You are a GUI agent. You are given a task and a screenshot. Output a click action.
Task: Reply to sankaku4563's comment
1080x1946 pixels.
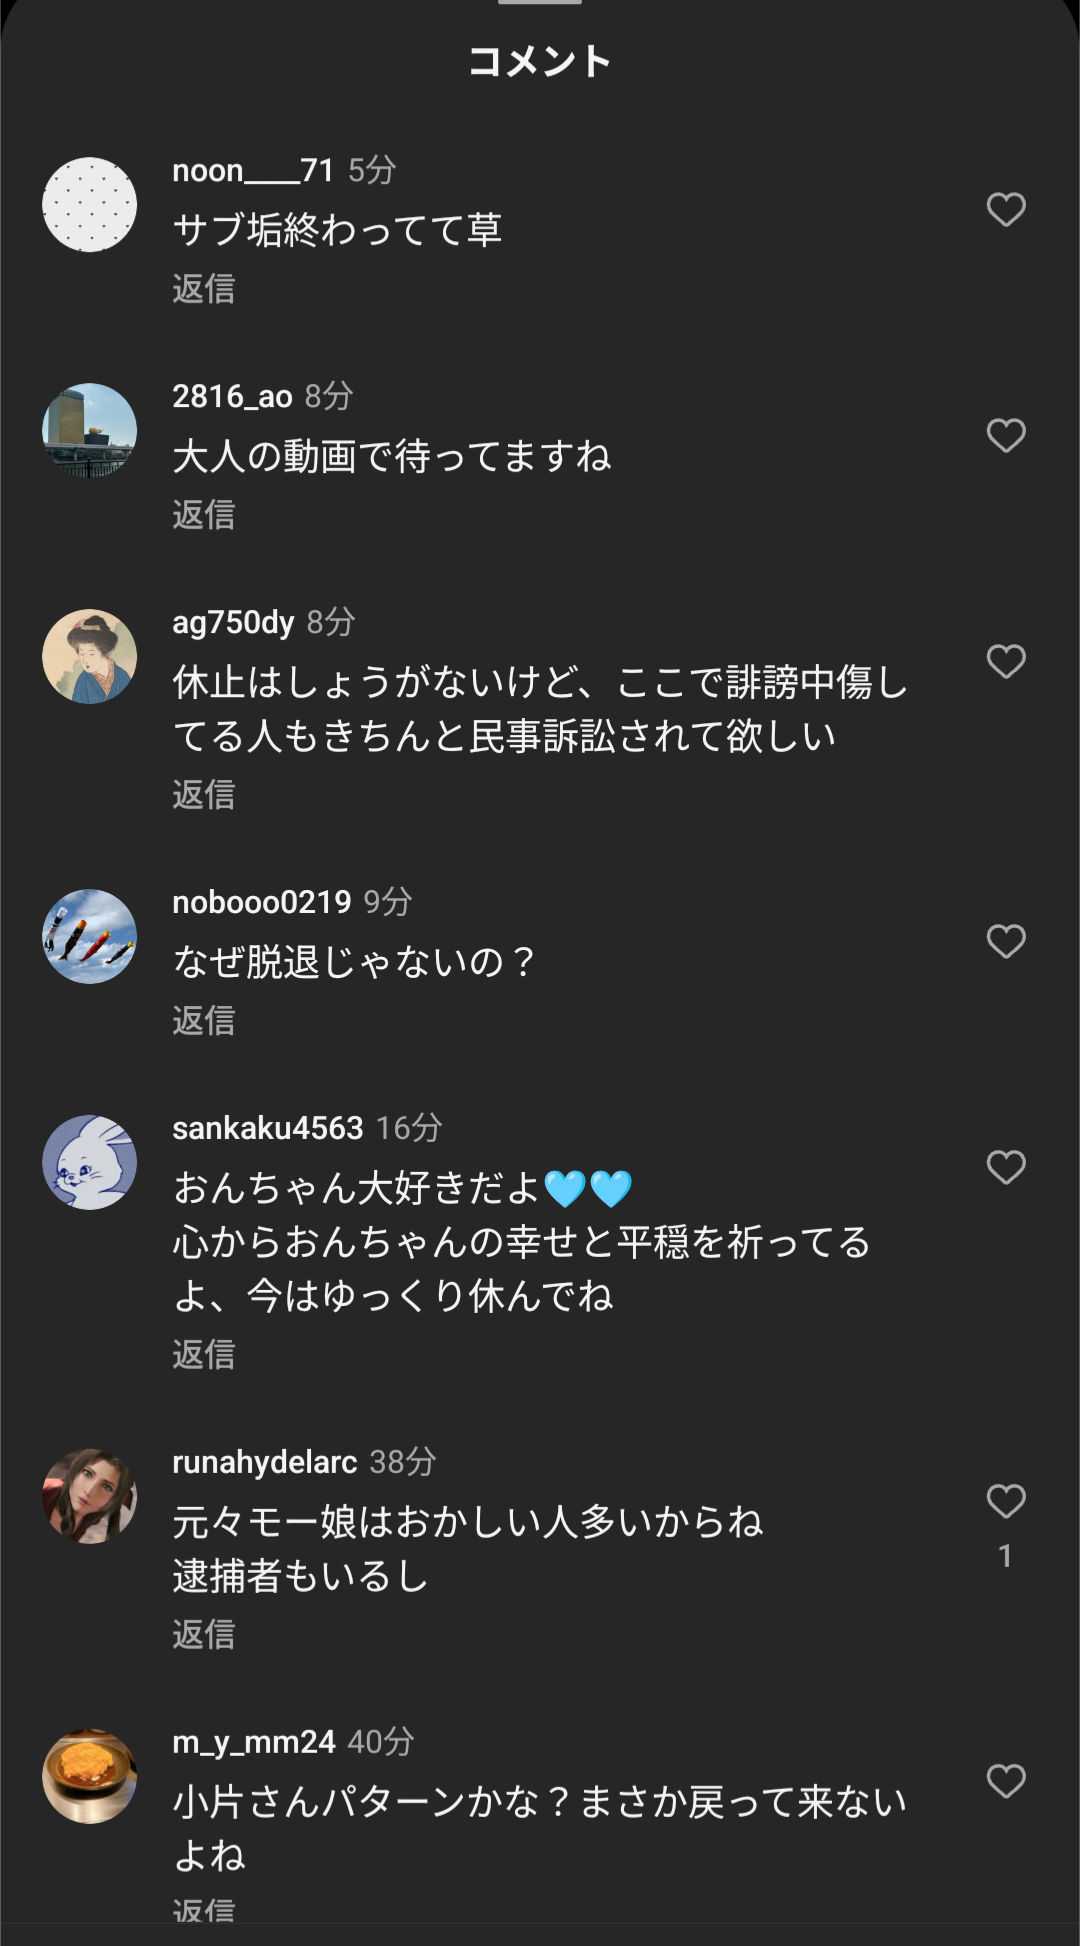pos(204,1355)
